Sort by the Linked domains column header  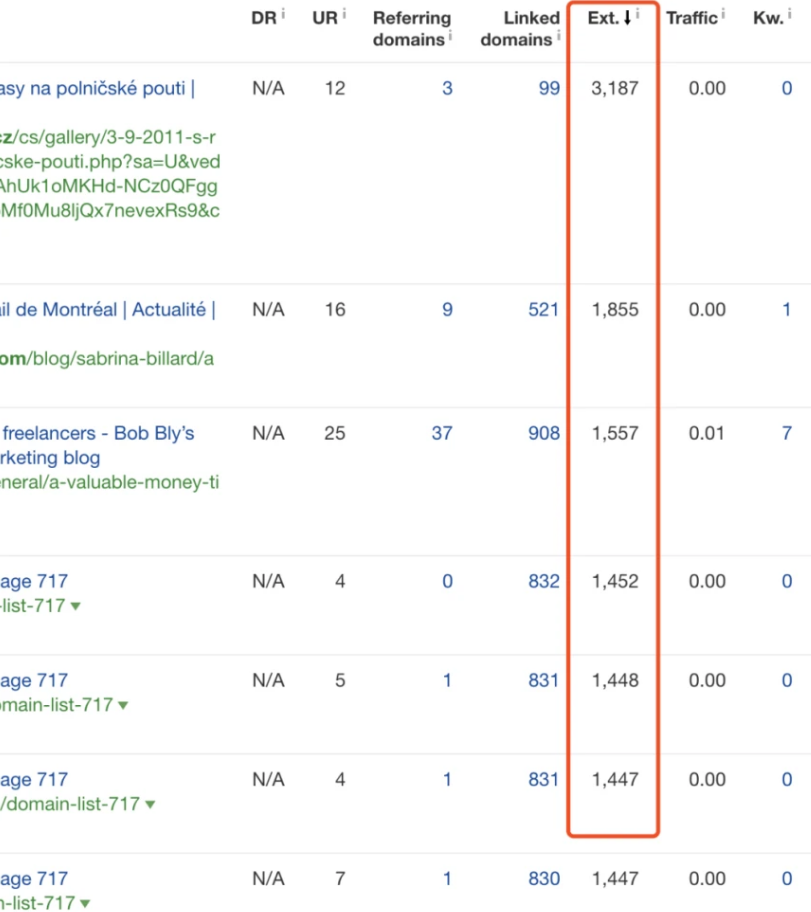(x=519, y=29)
